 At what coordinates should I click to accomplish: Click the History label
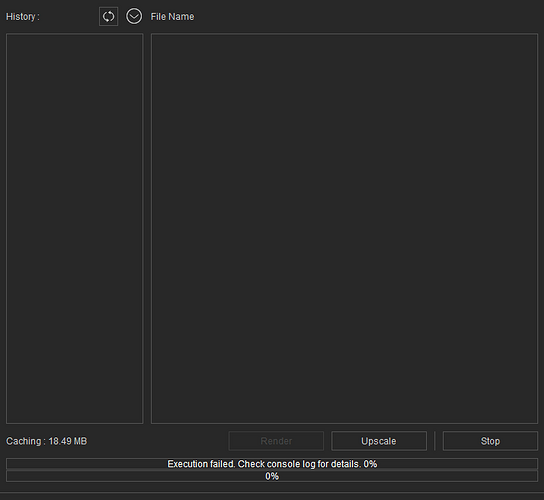[x=23, y=17]
